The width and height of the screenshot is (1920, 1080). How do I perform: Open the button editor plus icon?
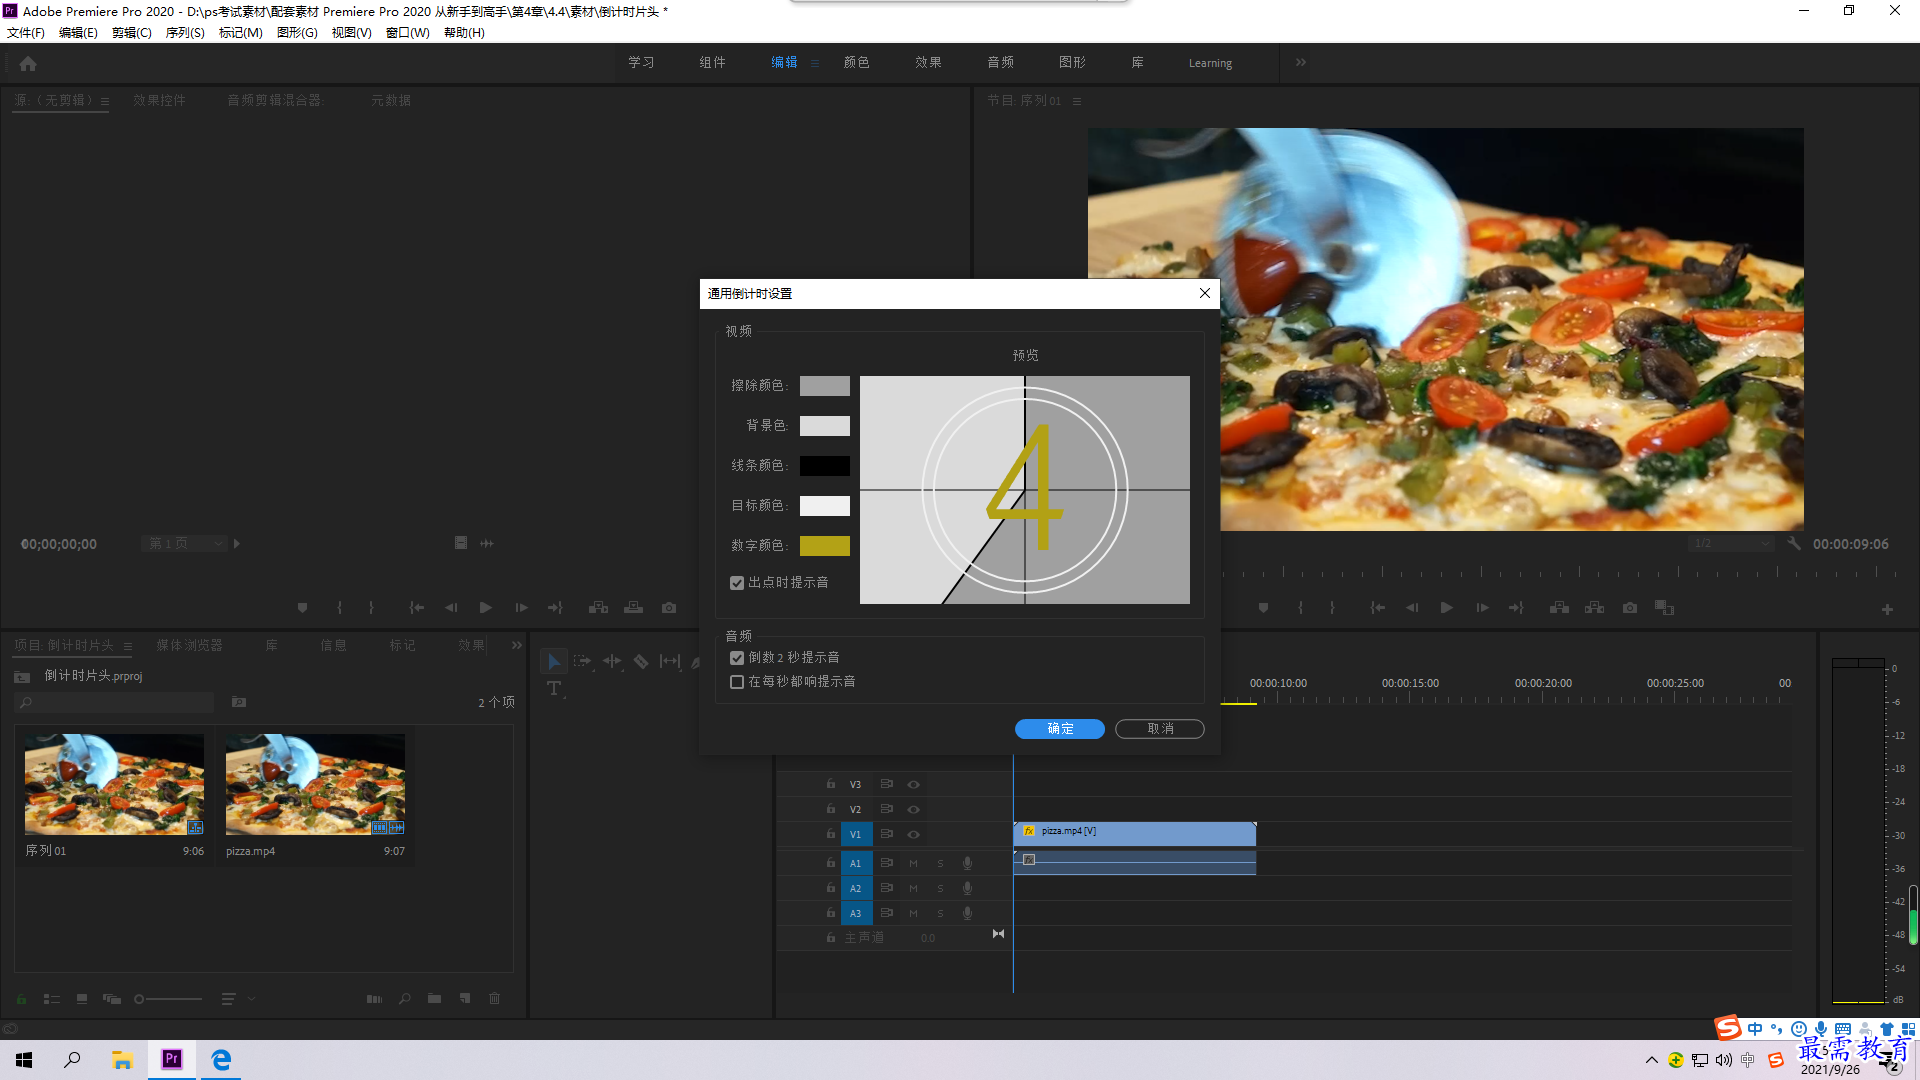point(1887,609)
